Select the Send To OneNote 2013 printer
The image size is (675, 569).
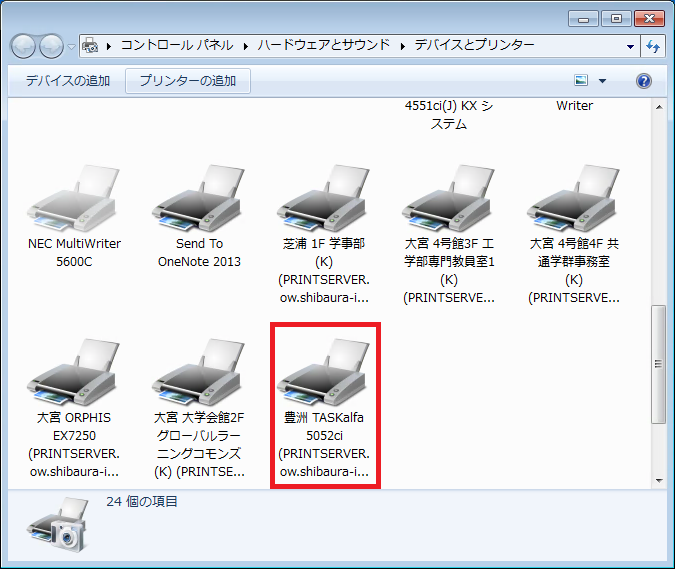[199, 203]
